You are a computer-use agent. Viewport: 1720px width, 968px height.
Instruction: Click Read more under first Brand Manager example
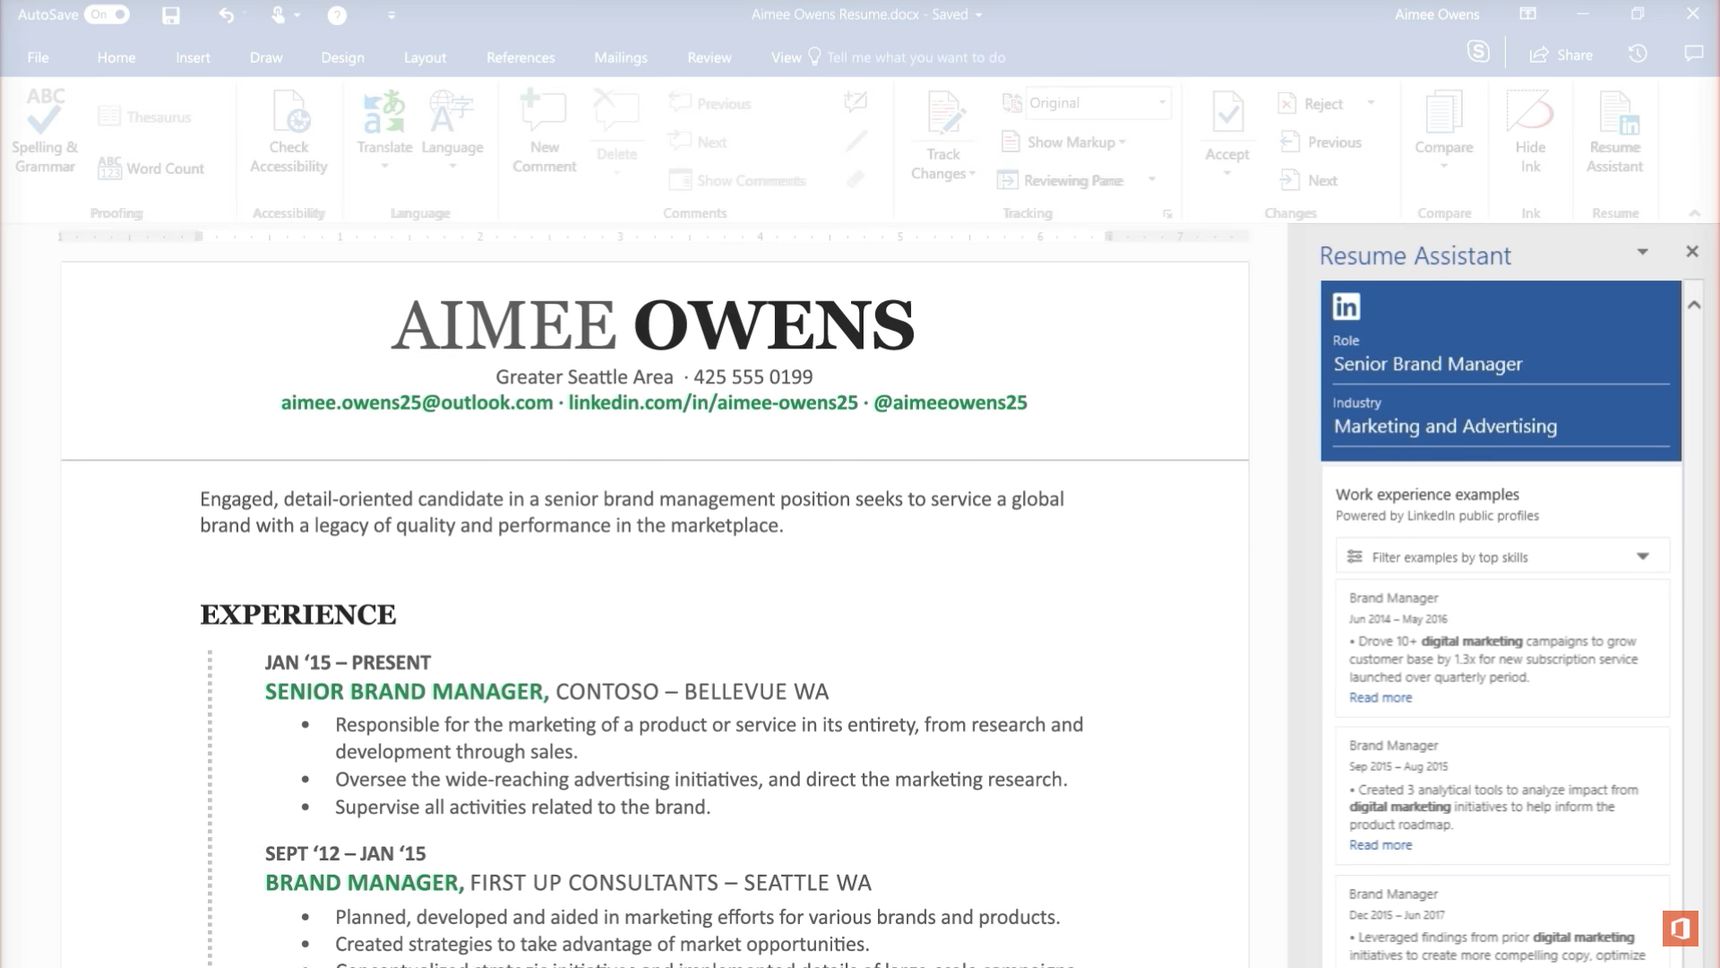tap(1380, 697)
